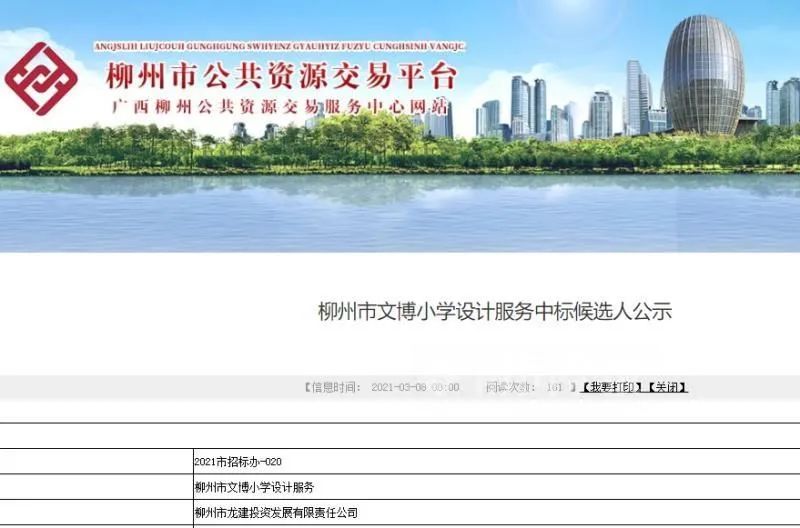This screenshot has width=800, height=528.
Task: Click the blank label cell beside 2021市招标办-020
Action: [x=95, y=462]
